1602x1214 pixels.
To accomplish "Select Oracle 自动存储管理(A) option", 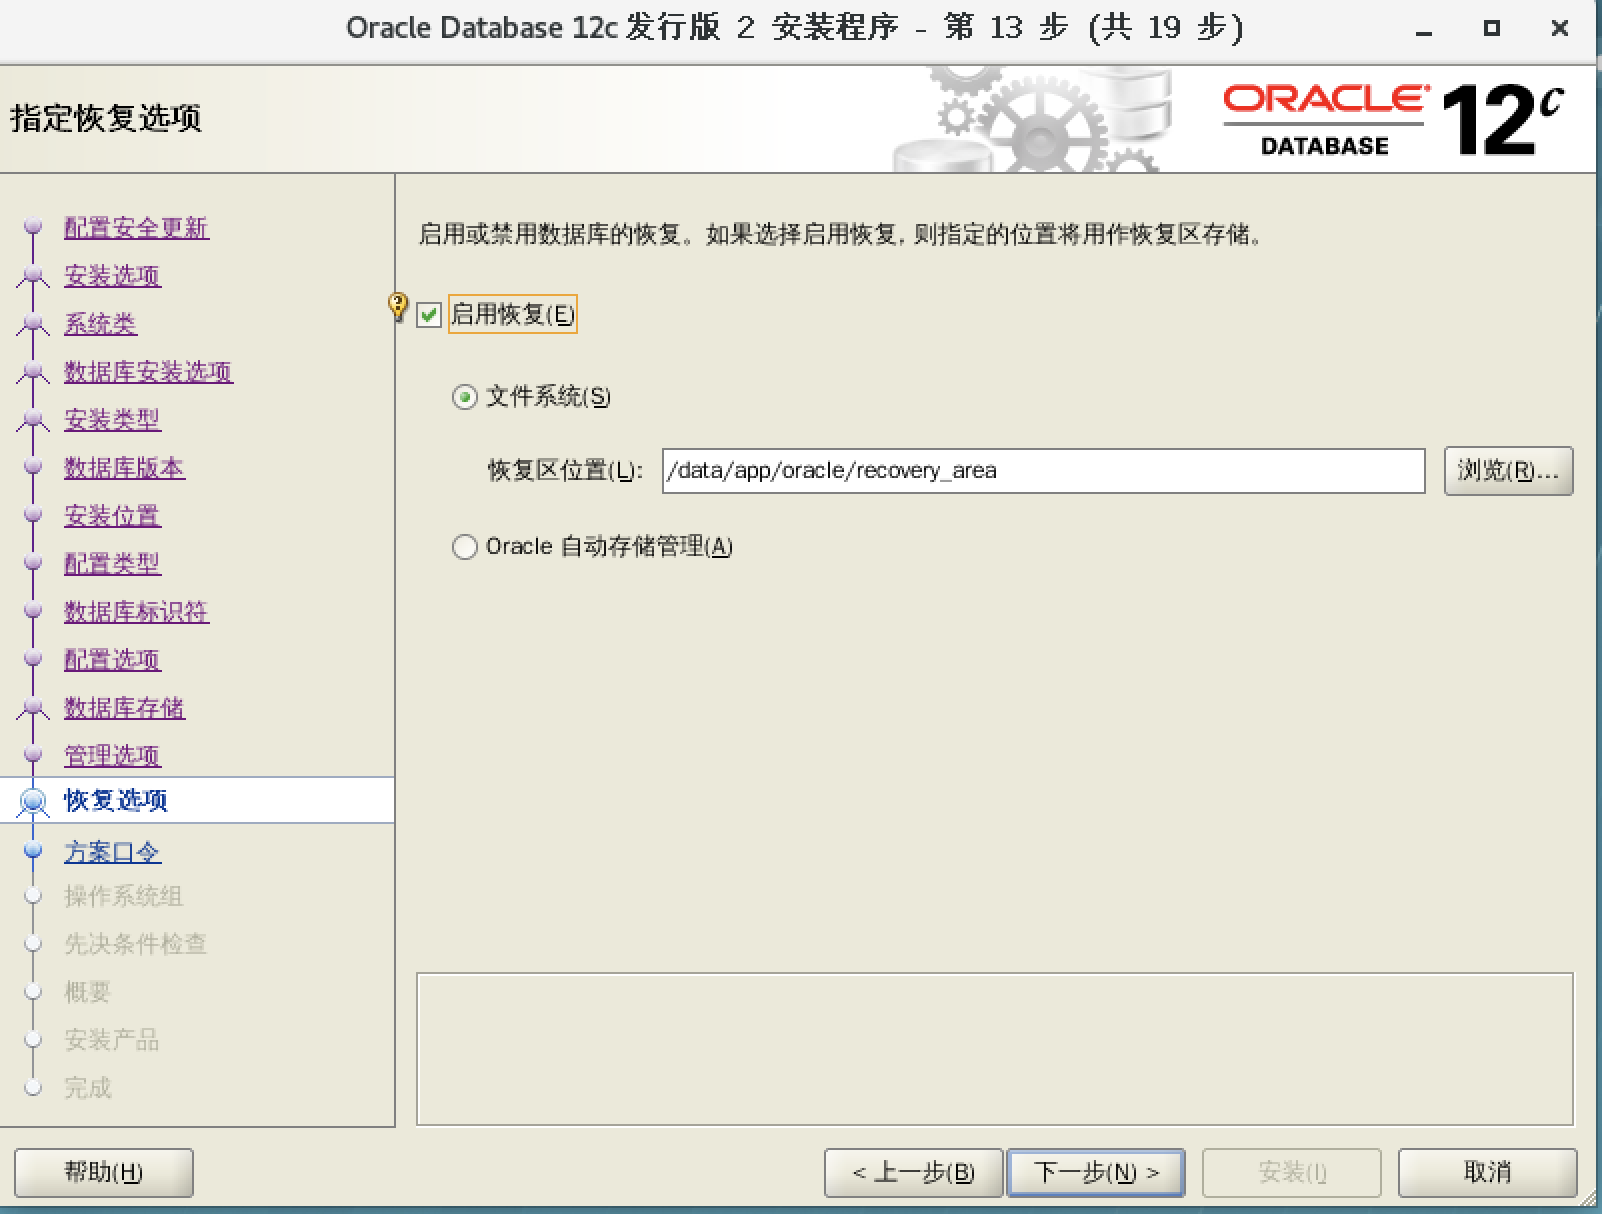I will (x=463, y=546).
